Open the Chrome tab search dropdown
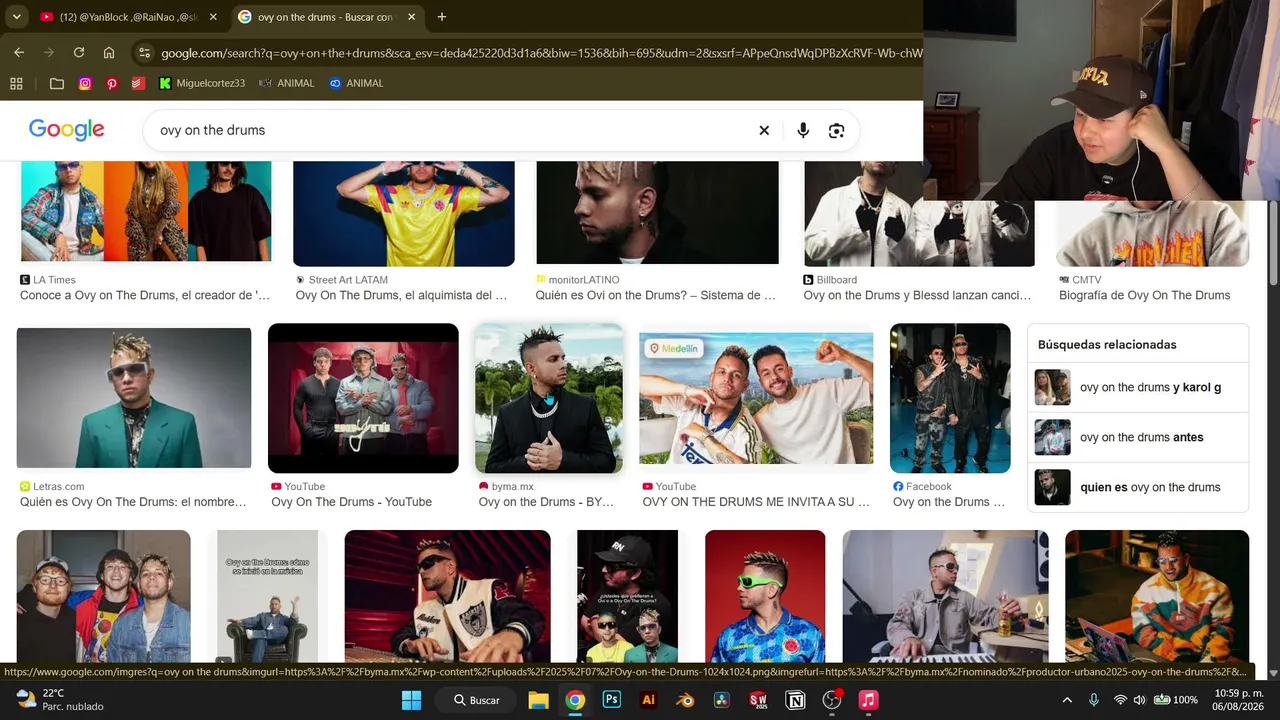 tap(16, 17)
